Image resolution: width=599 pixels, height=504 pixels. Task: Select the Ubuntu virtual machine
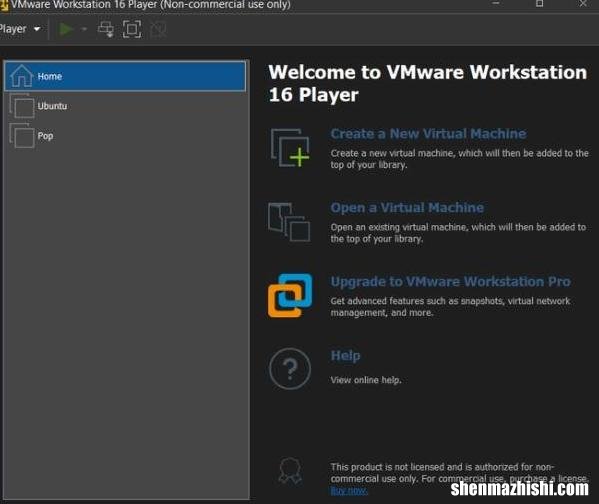coord(125,106)
